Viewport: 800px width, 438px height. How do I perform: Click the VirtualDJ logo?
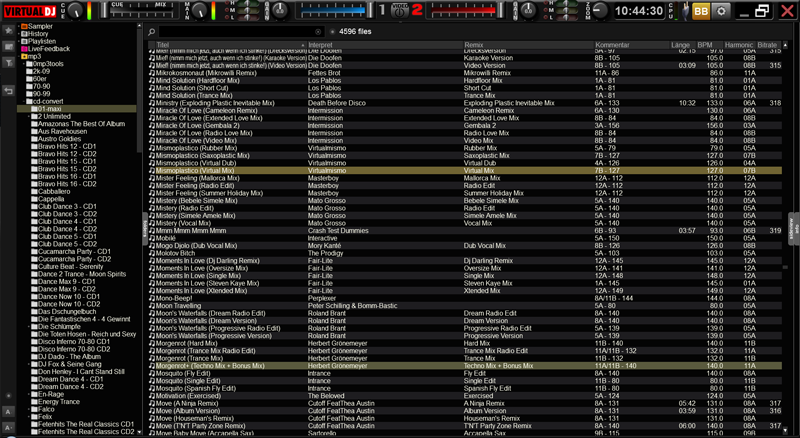(x=30, y=11)
